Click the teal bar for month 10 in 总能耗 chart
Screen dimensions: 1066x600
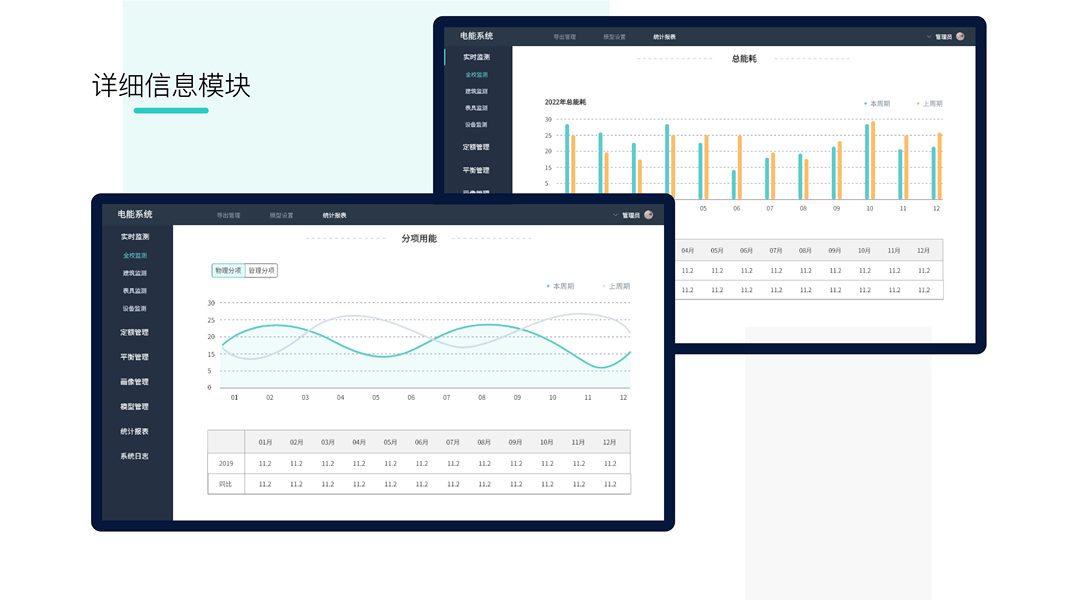click(x=867, y=162)
